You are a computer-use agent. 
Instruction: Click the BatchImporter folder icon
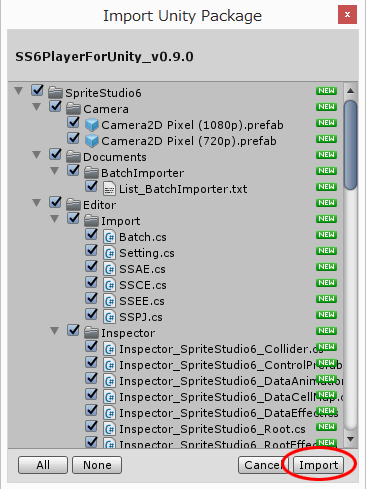click(x=91, y=172)
